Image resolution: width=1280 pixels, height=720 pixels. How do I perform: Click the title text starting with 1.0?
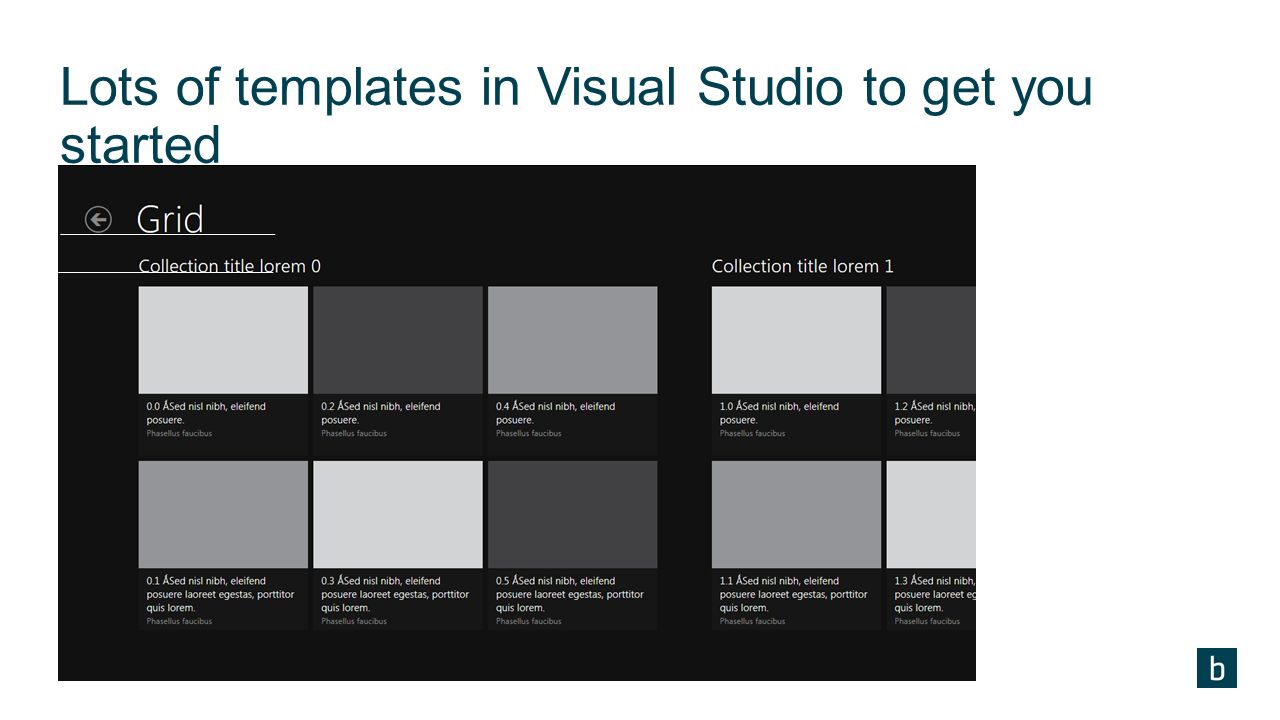click(780, 413)
